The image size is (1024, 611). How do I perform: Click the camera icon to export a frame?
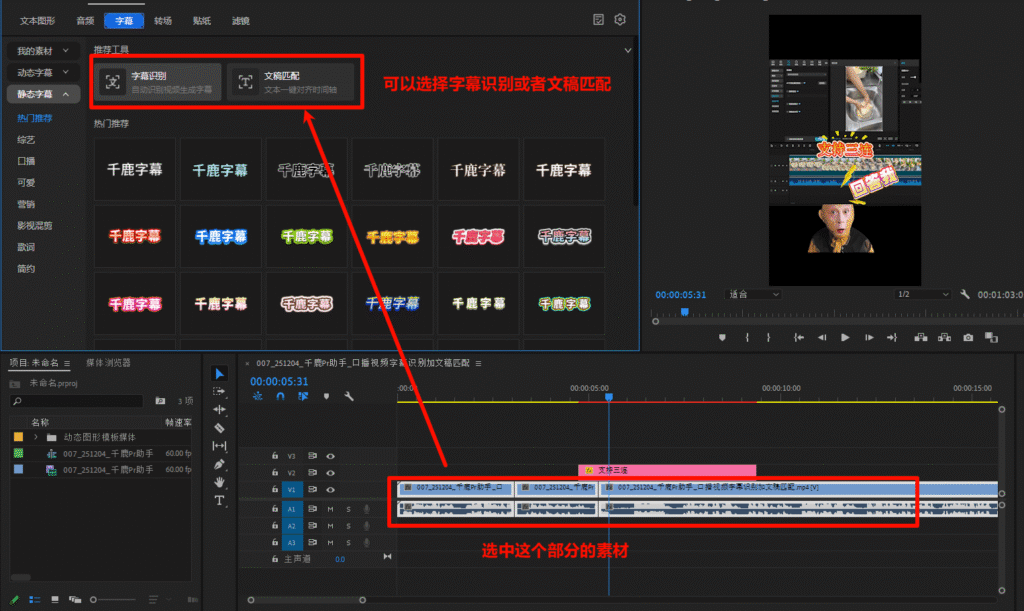pos(968,337)
